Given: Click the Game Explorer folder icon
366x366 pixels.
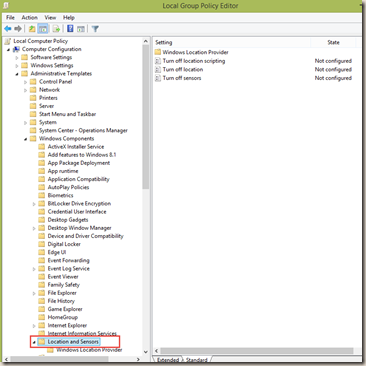Looking at the screenshot, I should 42,309.
